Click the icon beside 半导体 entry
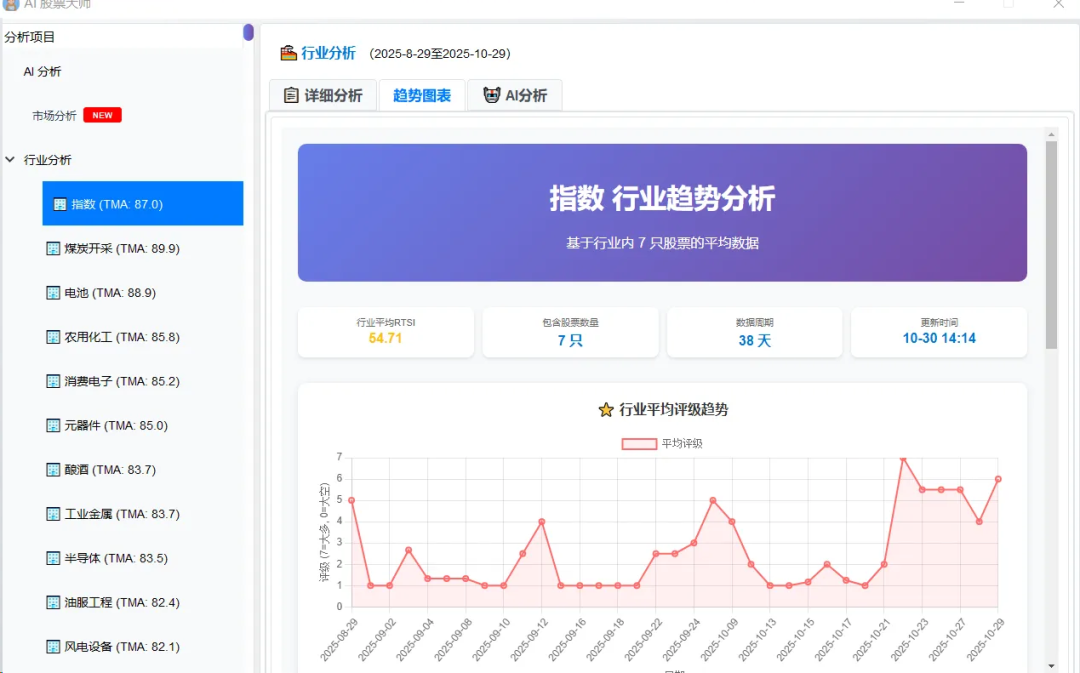 53,558
